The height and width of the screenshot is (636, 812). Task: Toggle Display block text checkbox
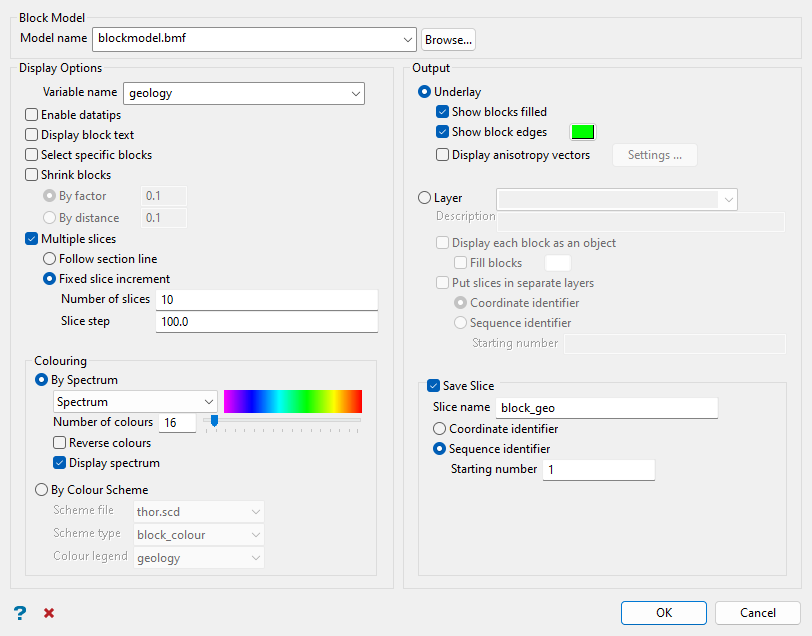point(32,135)
